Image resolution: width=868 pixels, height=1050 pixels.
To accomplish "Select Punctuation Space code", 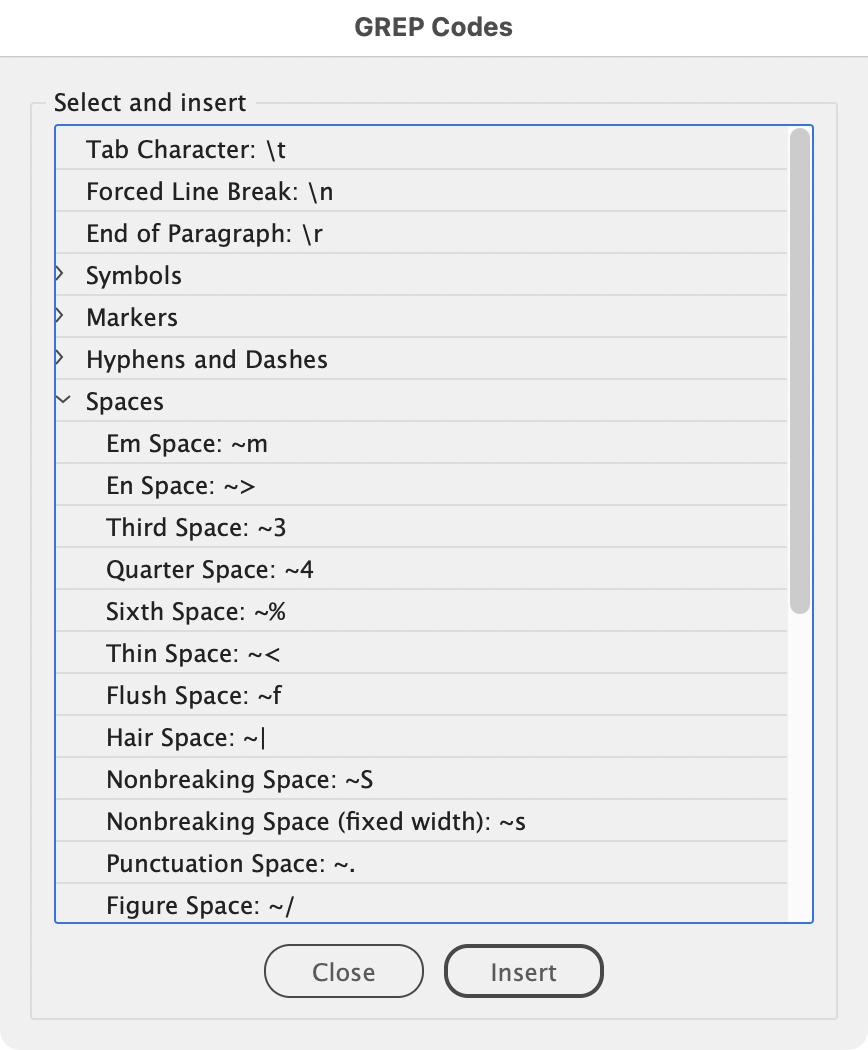I will click(231, 864).
